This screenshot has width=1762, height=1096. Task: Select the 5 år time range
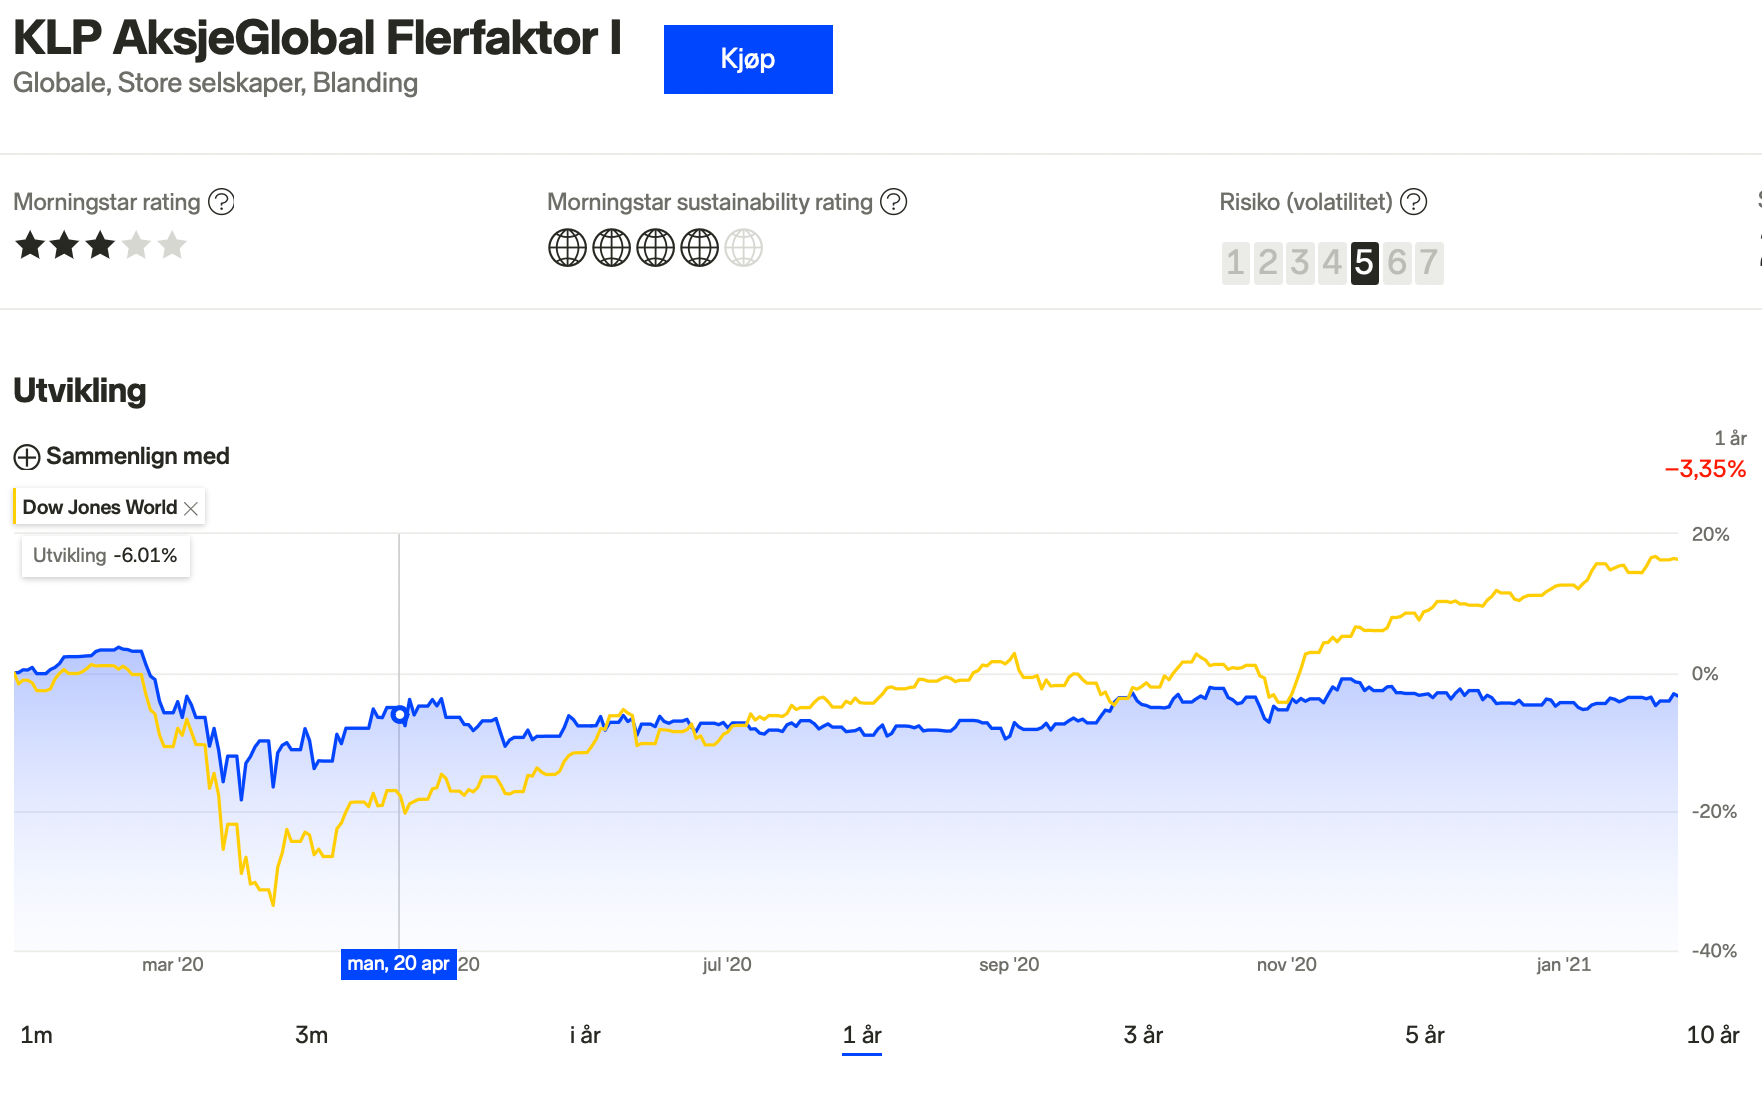pyautogui.click(x=1425, y=1035)
